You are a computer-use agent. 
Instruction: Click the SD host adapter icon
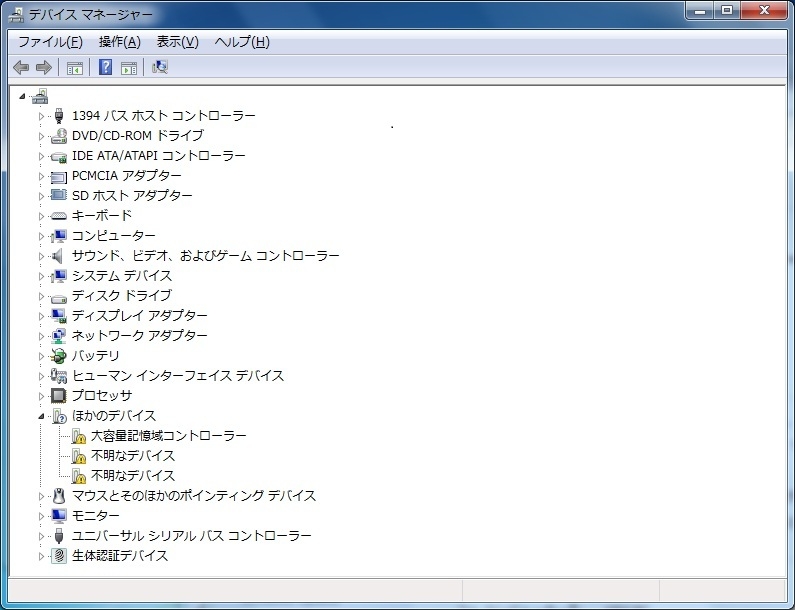tap(59, 195)
